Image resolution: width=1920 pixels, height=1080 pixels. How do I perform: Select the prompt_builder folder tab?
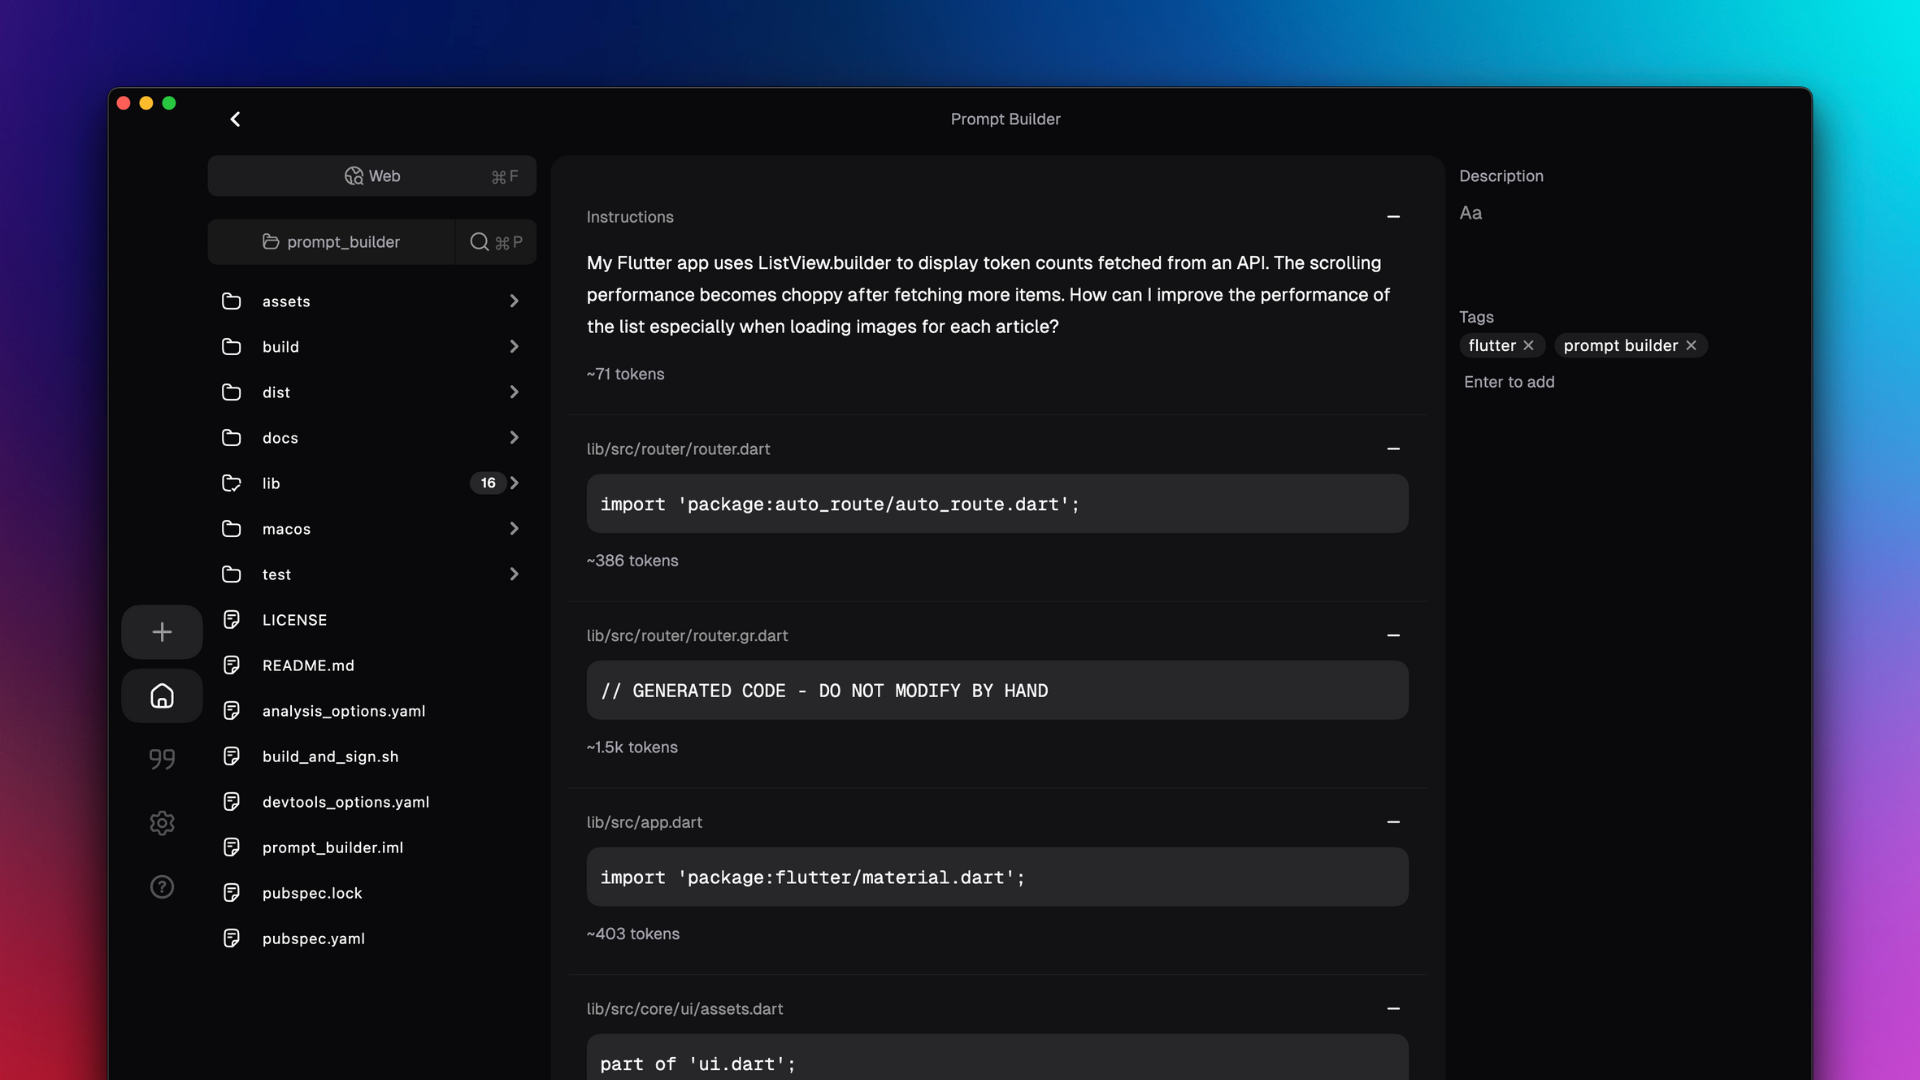click(x=331, y=242)
